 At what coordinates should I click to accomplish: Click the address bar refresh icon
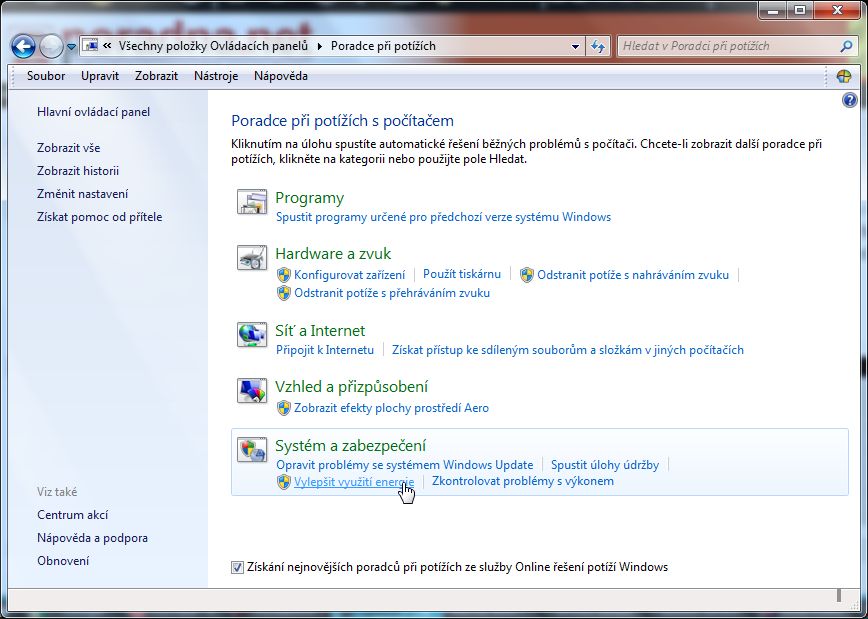[x=598, y=47]
